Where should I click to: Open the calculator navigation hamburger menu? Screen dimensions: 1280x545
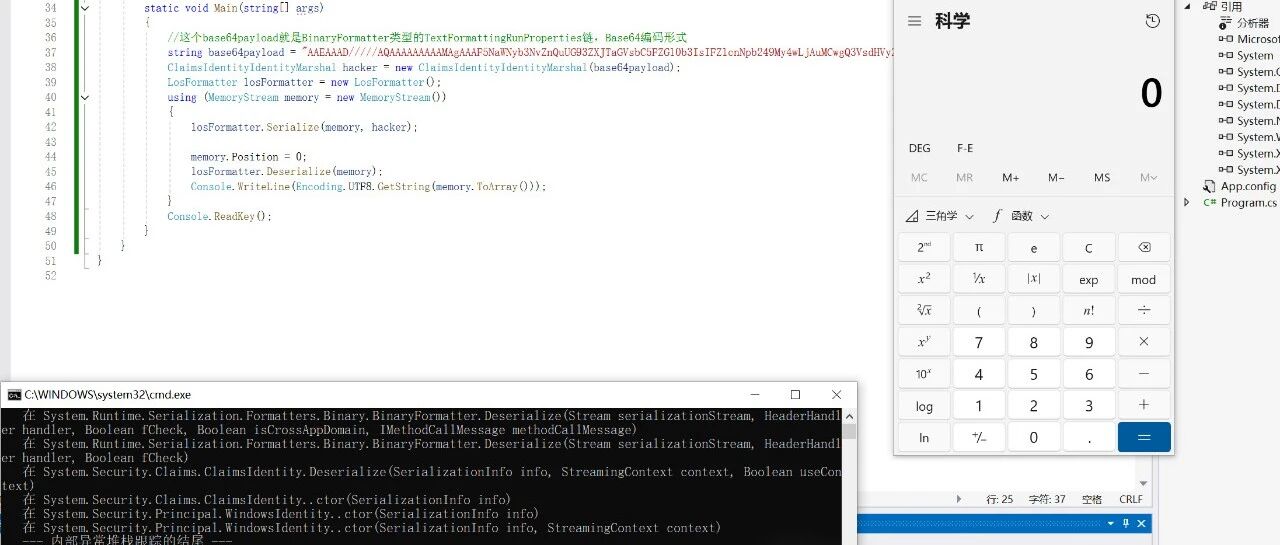914,21
